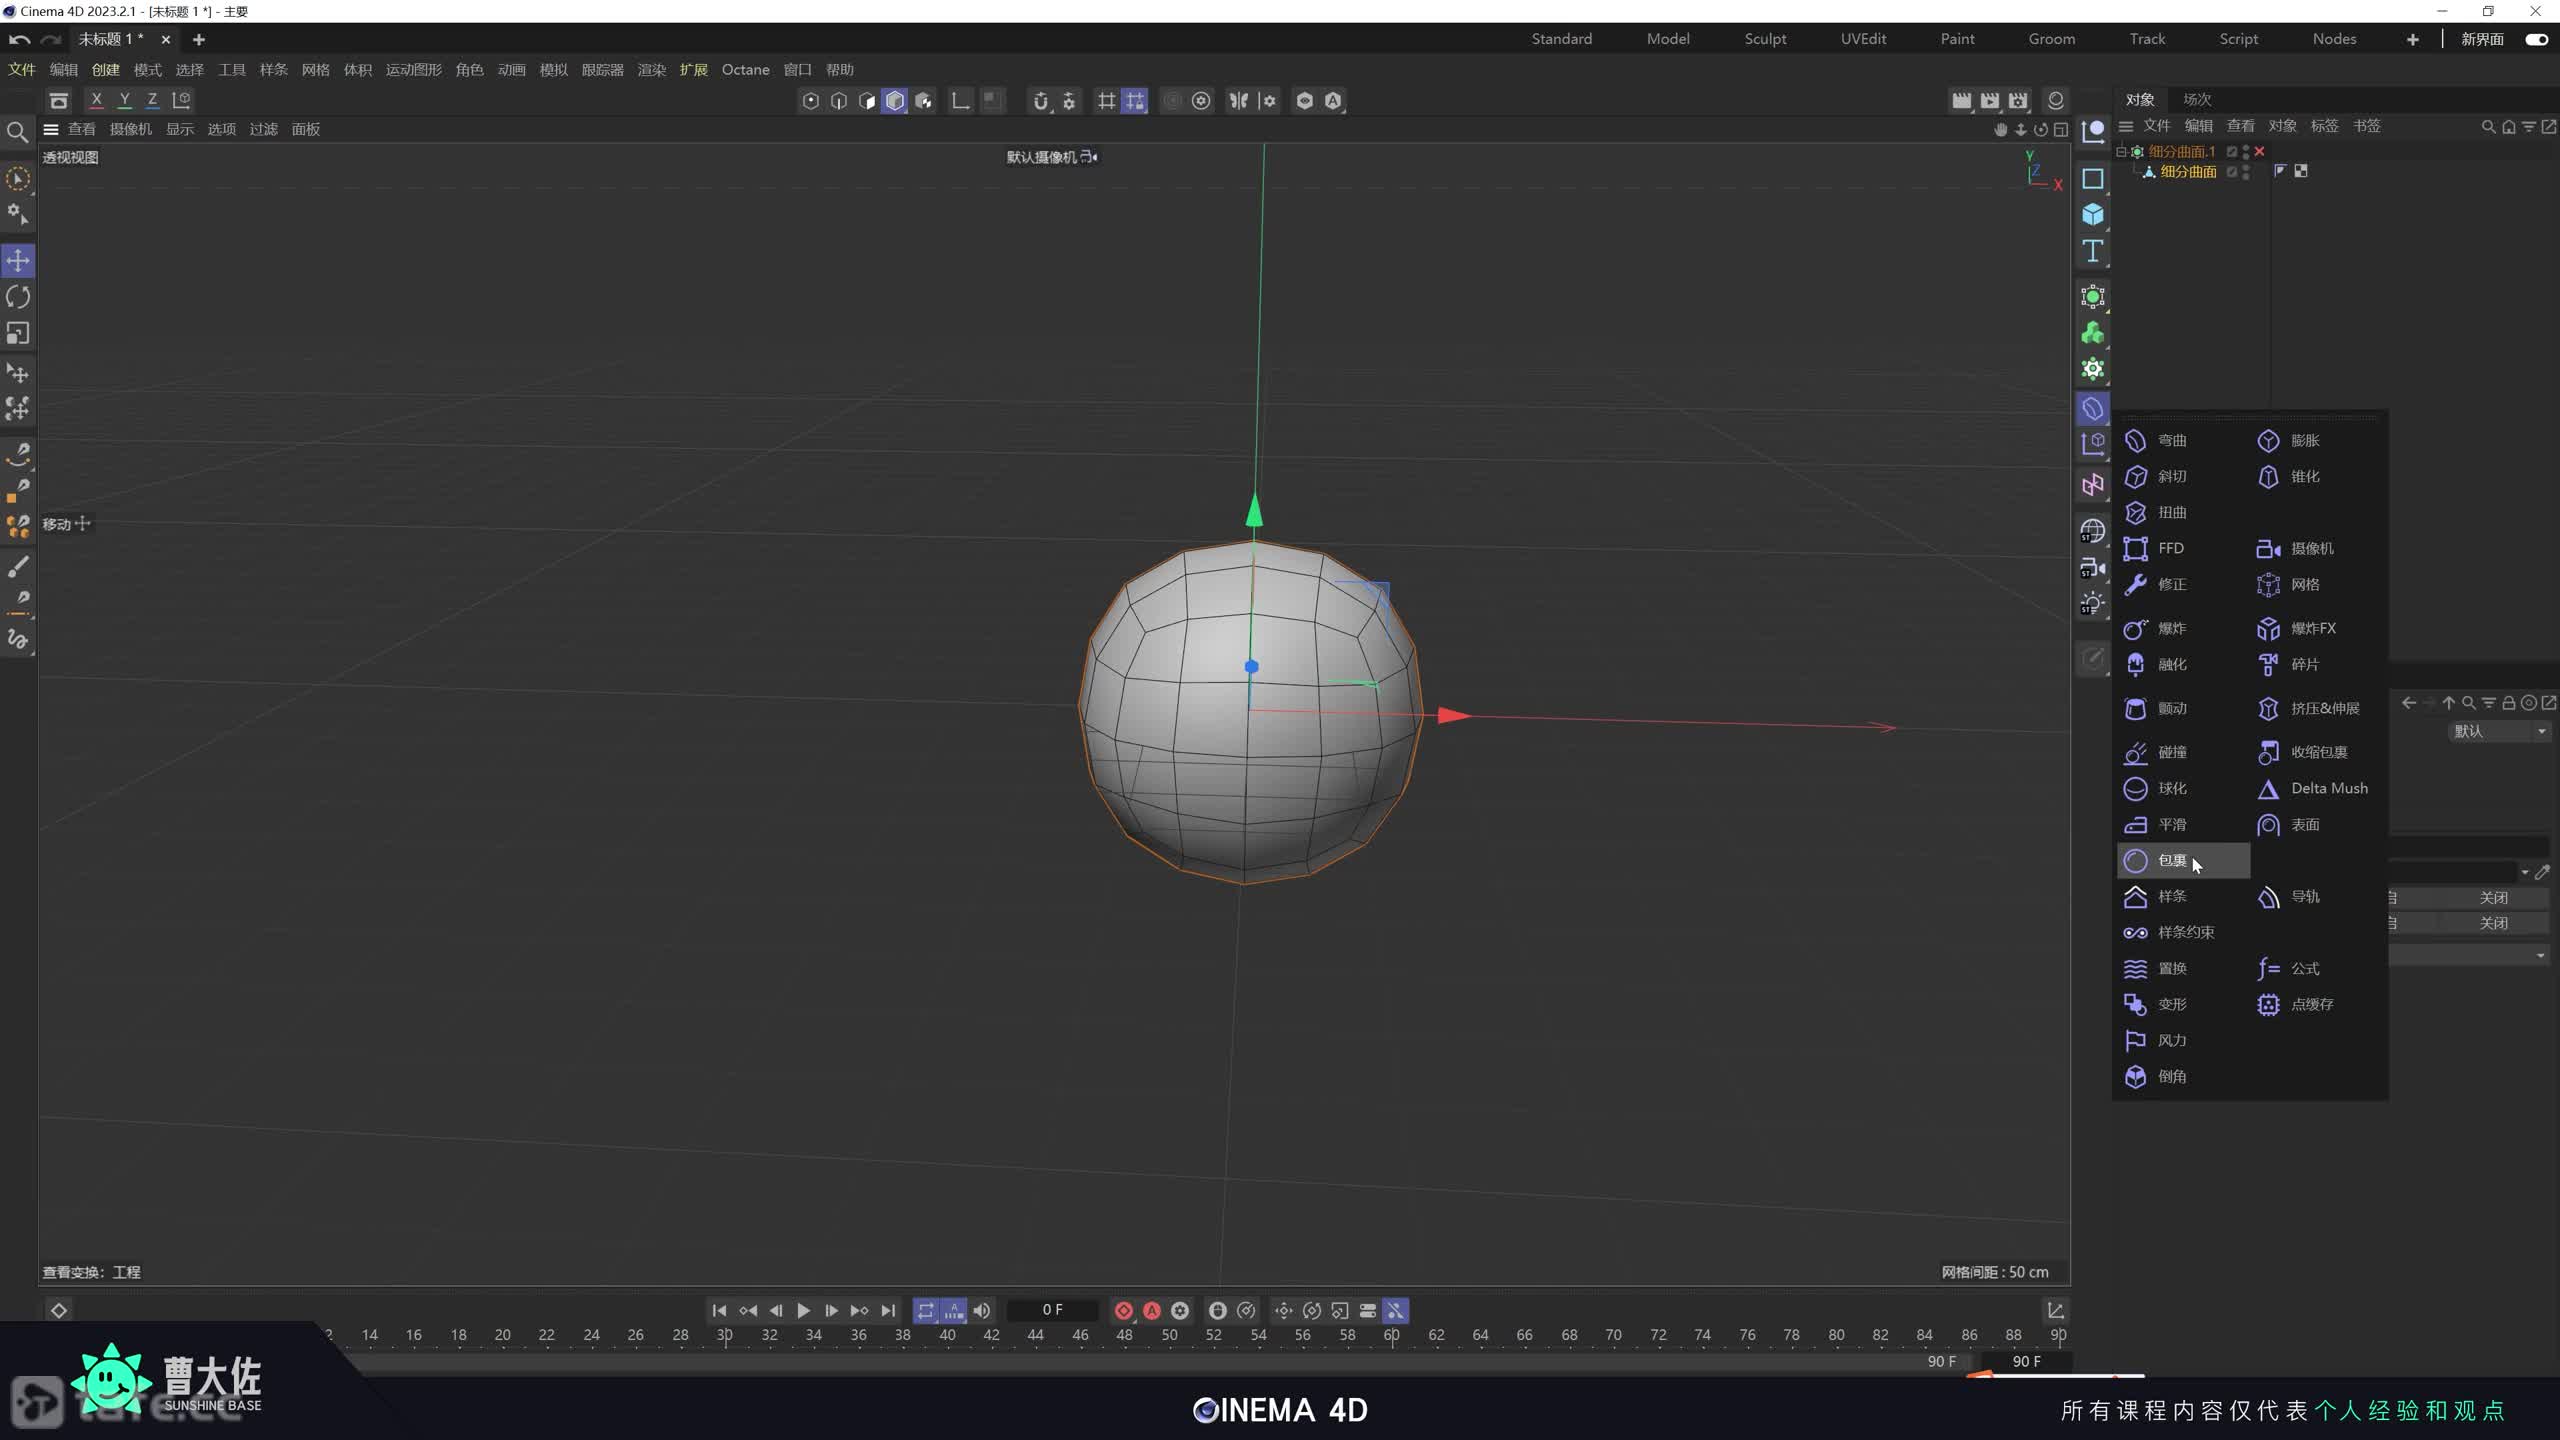Viewport: 2560px width, 1440px height.
Task: Open the viewport hamburger menu
Action: point(50,129)
